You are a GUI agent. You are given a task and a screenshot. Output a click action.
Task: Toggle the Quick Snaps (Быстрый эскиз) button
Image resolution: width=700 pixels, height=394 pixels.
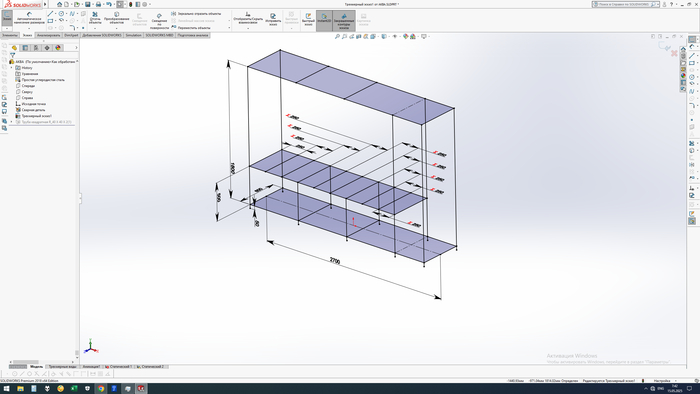point(308,20)
